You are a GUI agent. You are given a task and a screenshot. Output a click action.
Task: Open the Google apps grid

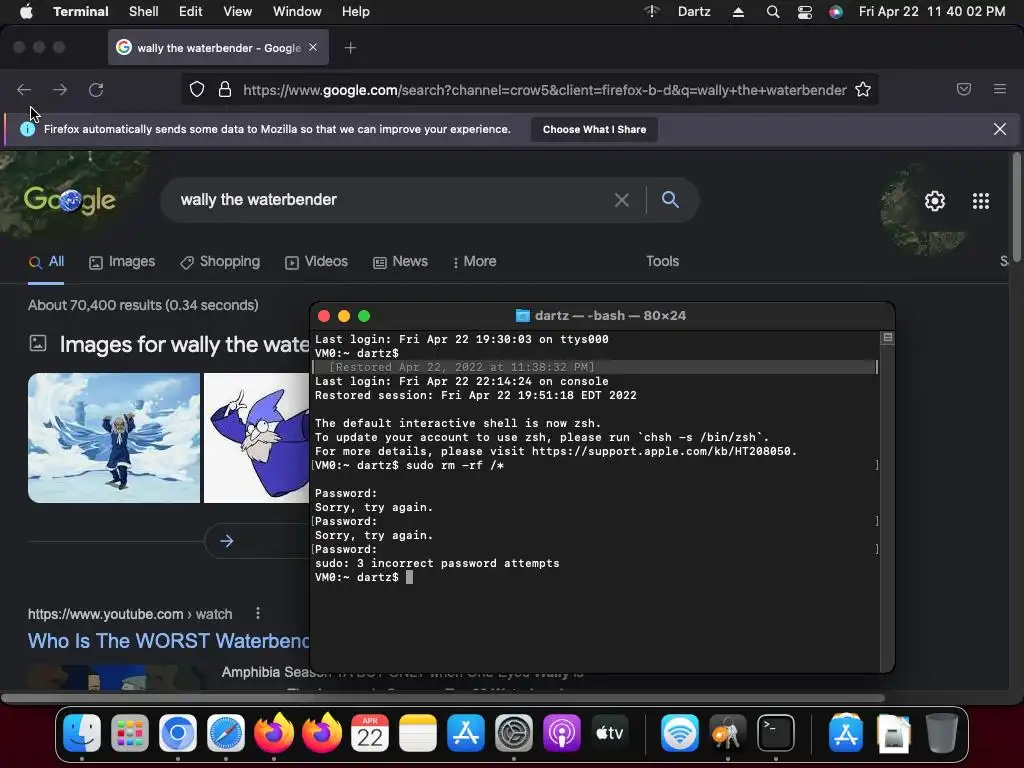click(981, 201)
